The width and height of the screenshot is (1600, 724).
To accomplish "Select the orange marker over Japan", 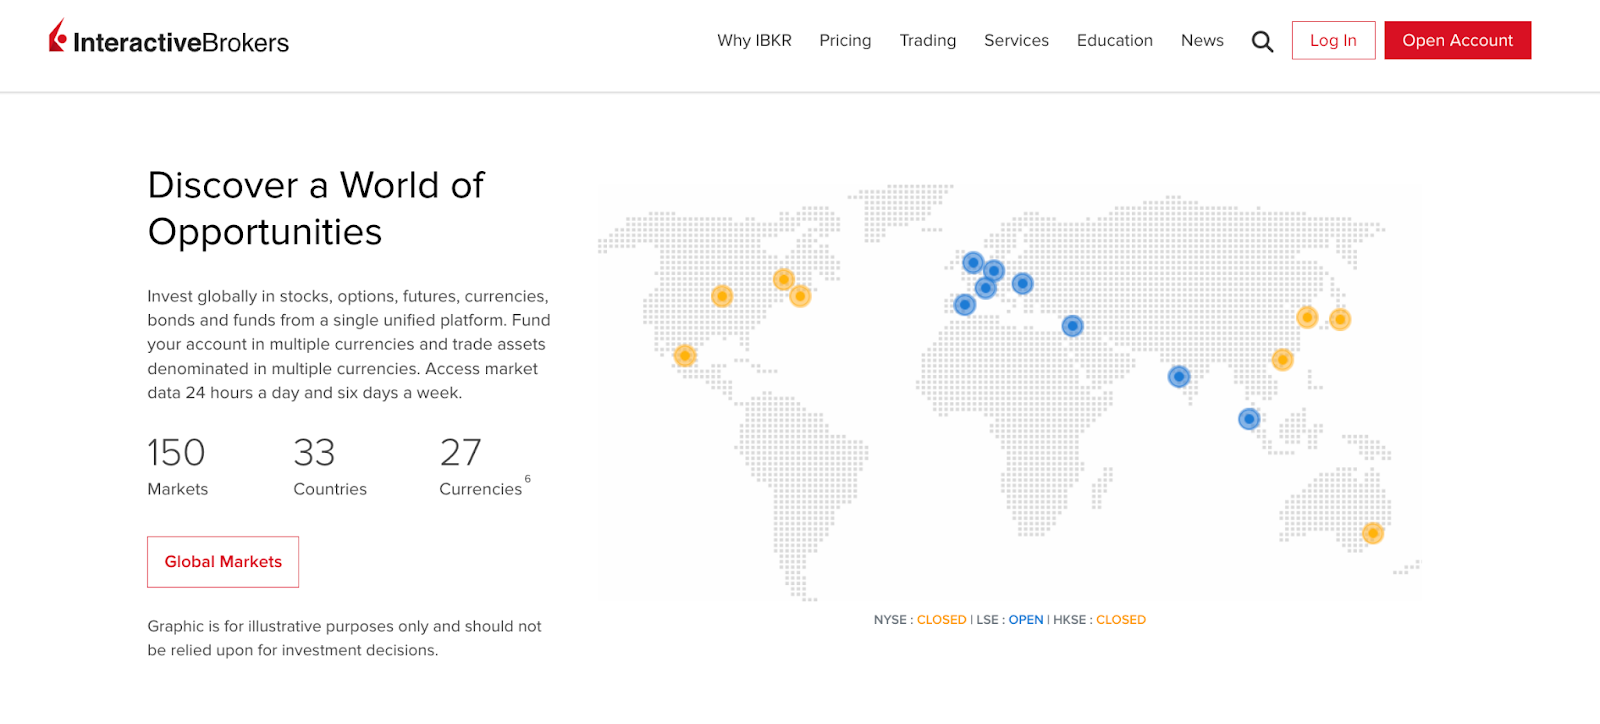I will (1340, 319).
